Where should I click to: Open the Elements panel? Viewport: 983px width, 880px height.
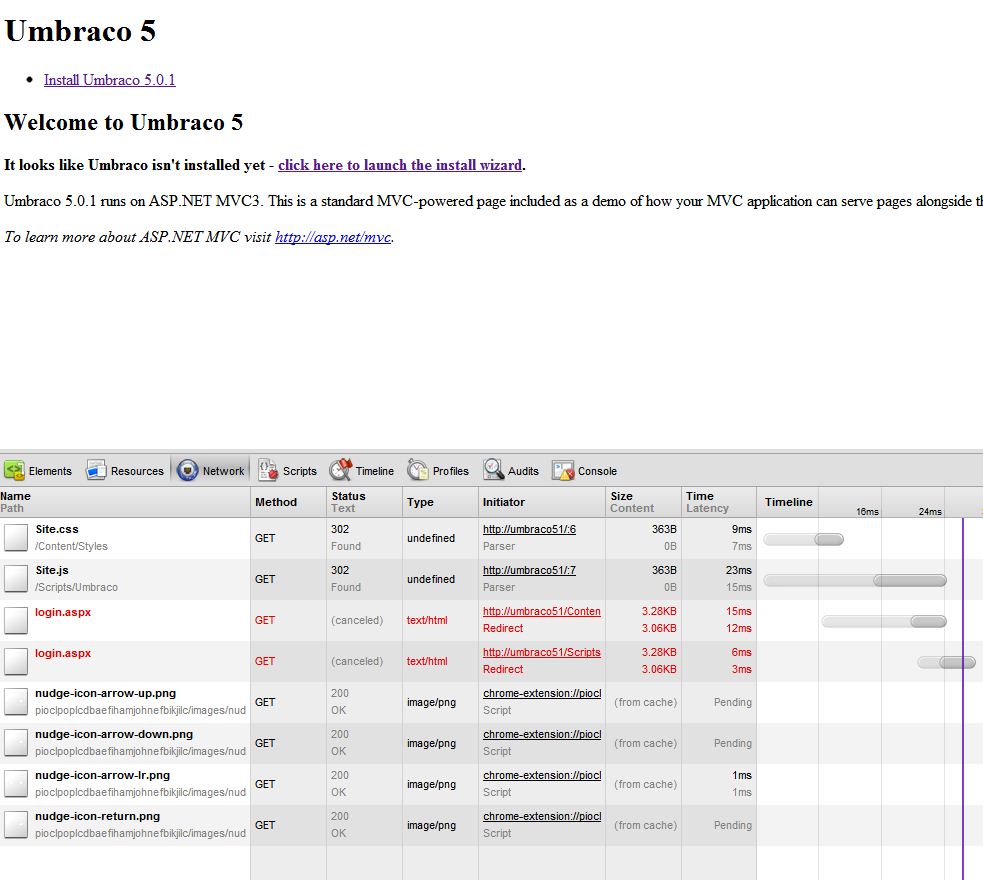38,471
